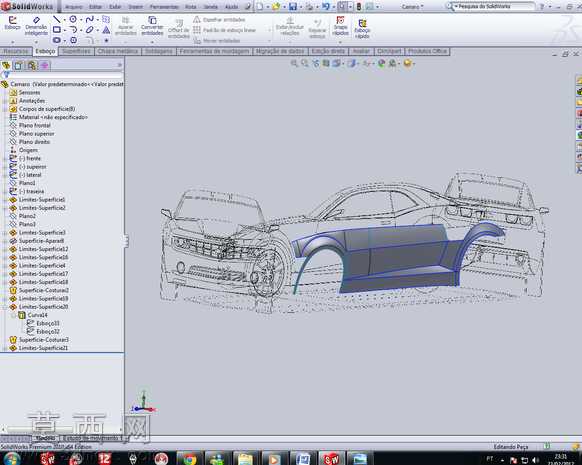
Task: Switch to the Superfícies ribbon tab
Action: tap(76, 51)
